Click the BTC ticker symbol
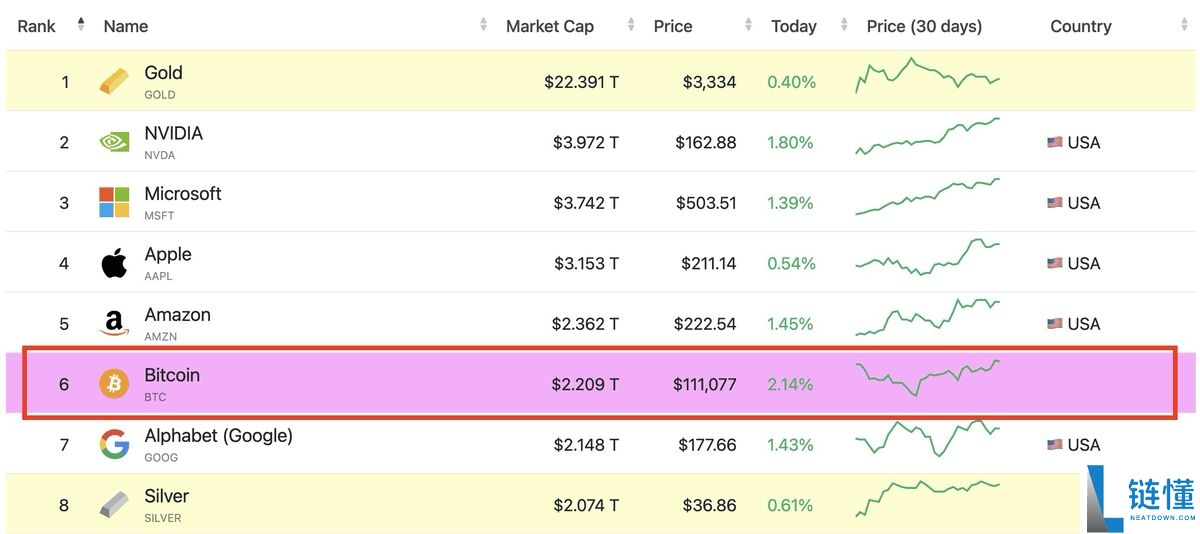 click(155, 397)
